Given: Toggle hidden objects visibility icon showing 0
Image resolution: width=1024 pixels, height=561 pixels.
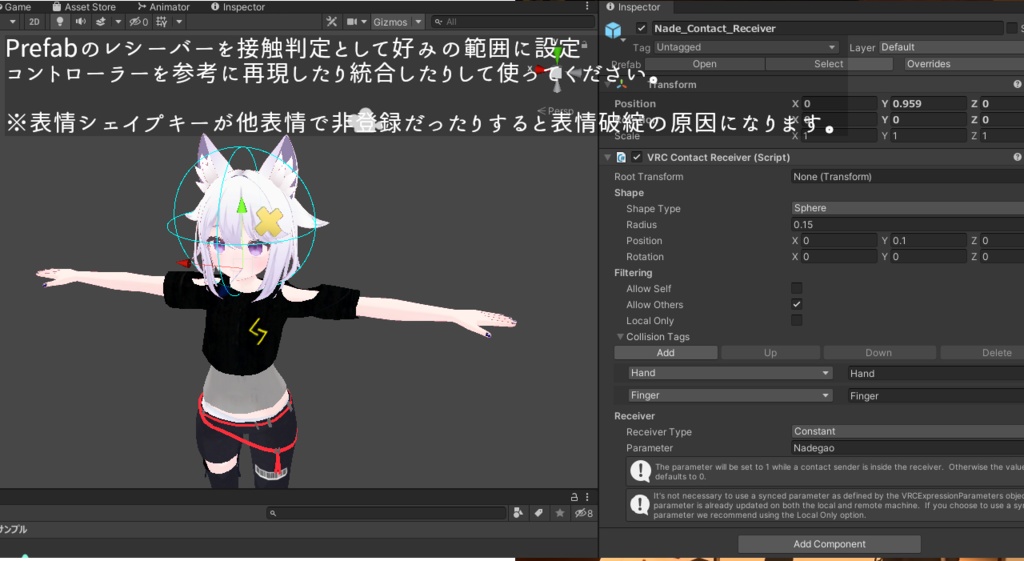Looking at the screenshot, I should [x=138, y=22].
